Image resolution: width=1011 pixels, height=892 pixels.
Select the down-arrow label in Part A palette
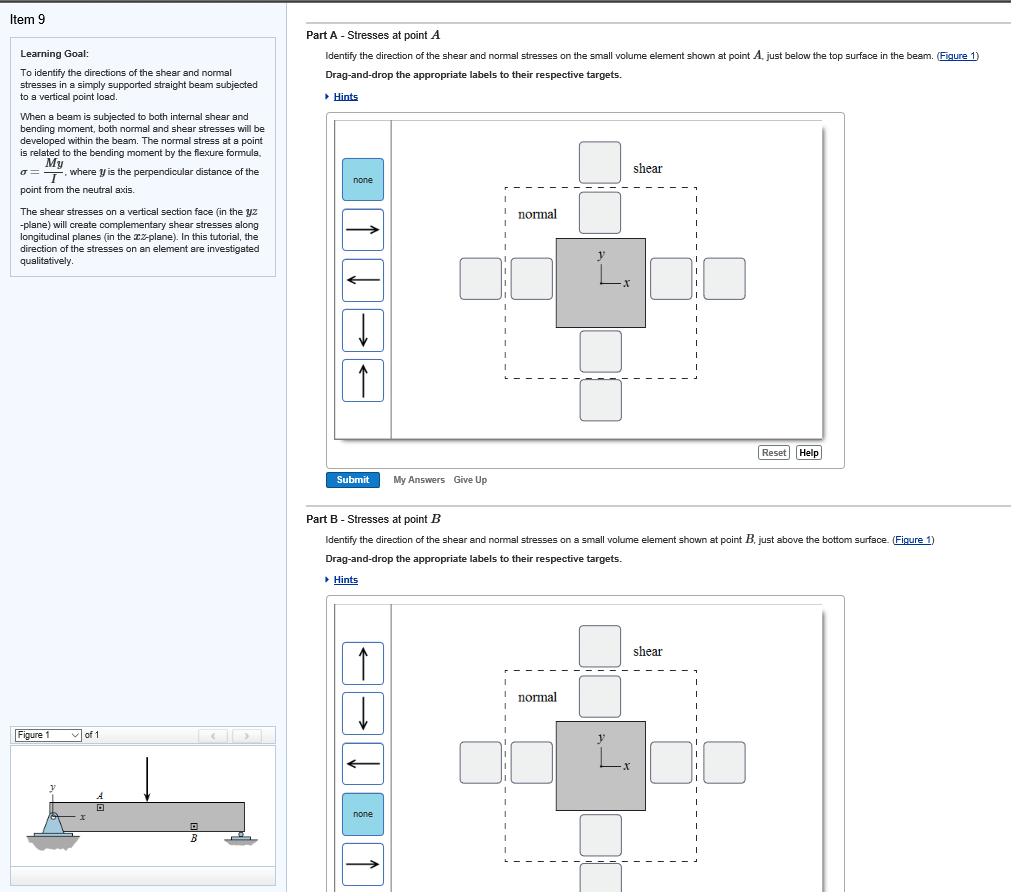(362, 329)
